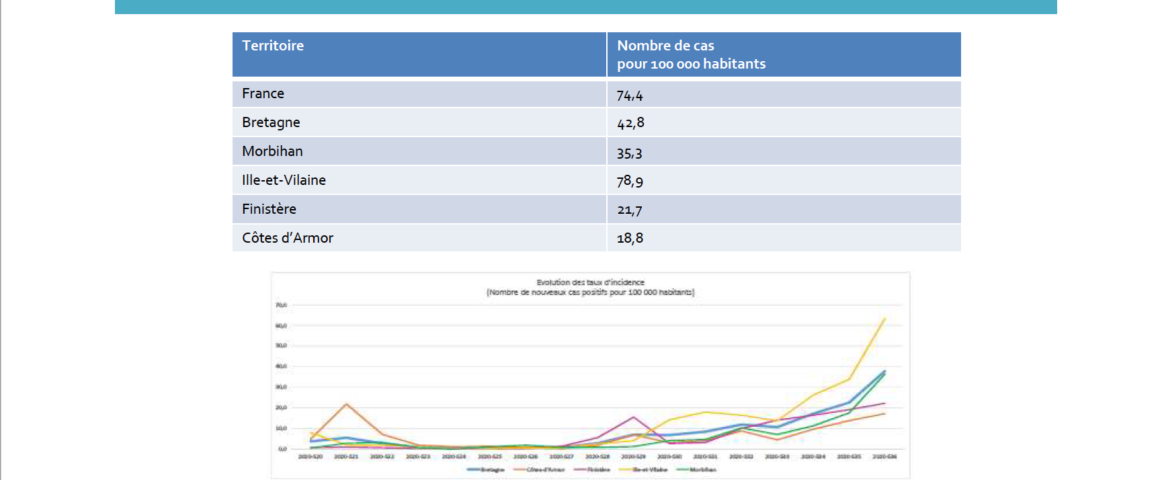Click the yellow line peak at 2020-S36
Viewport: 1160px width, 480px height.
(884, 319)
